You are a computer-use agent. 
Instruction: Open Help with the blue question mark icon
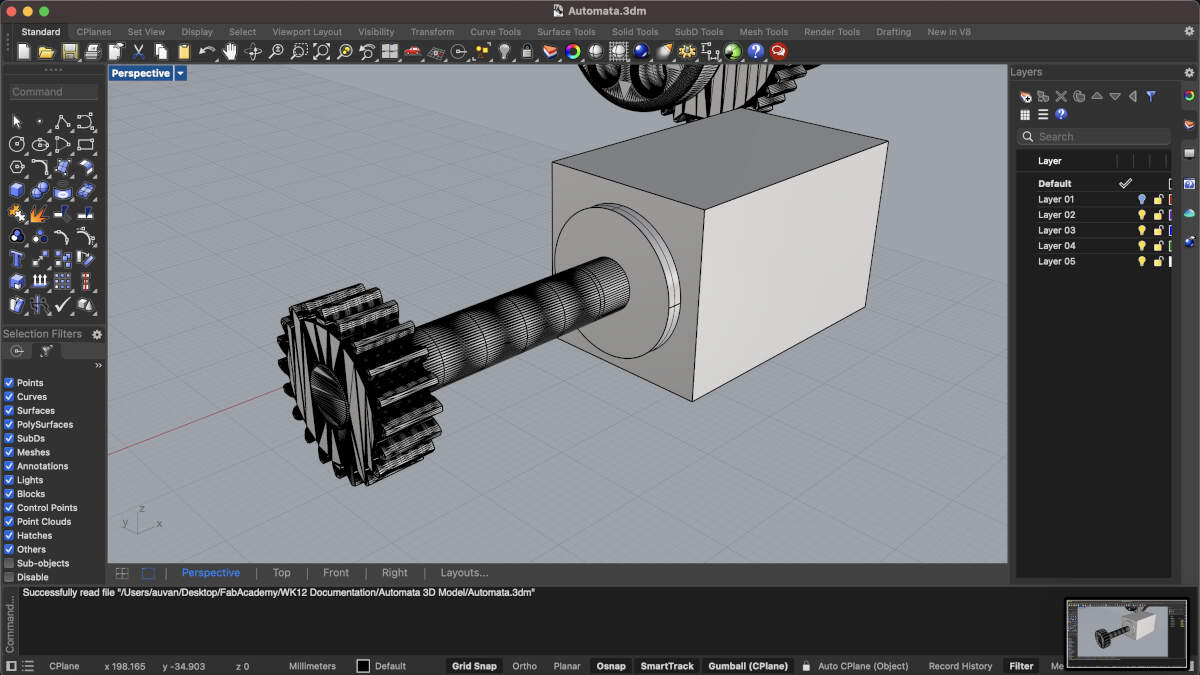coord(755,51)
